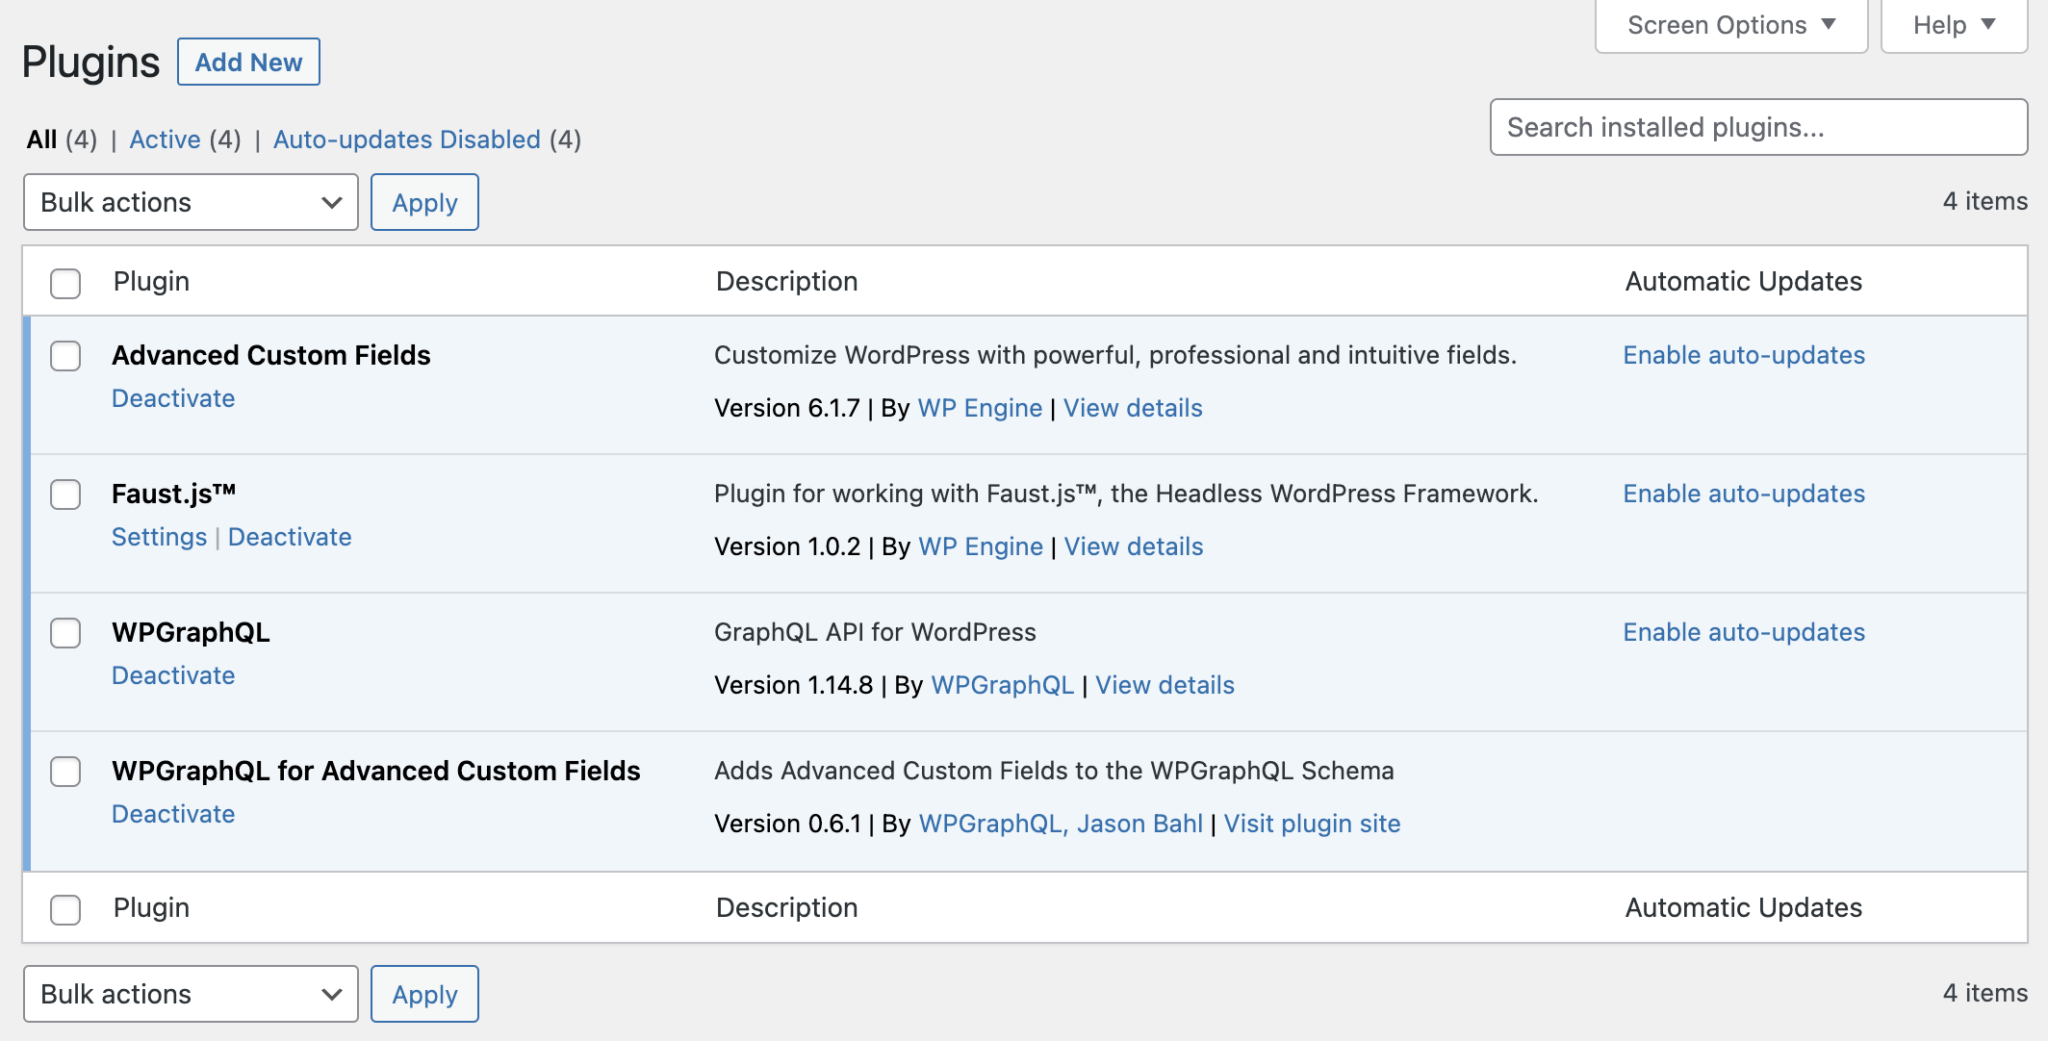Select the Advanced Custom Fields plugin checkbox
The height and width of the screenshot is (1041, 2048).
(x=65, y=356)
